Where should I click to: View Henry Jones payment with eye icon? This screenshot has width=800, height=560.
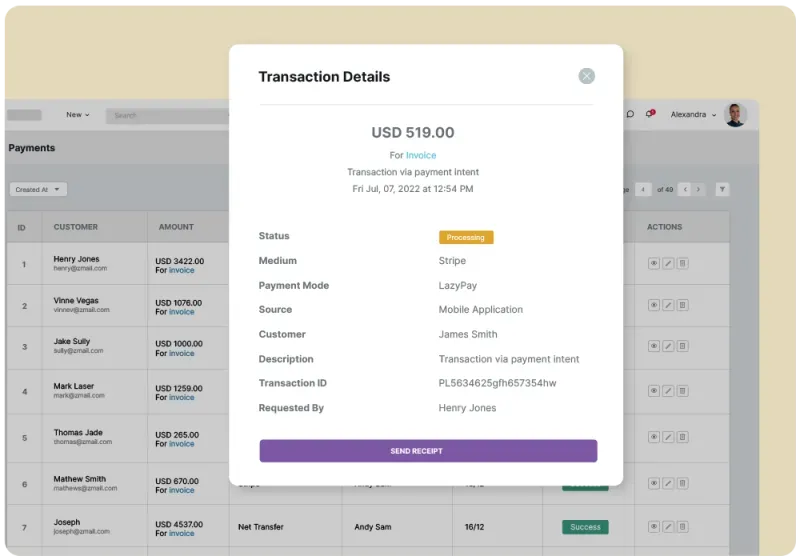tap(654, 264)
